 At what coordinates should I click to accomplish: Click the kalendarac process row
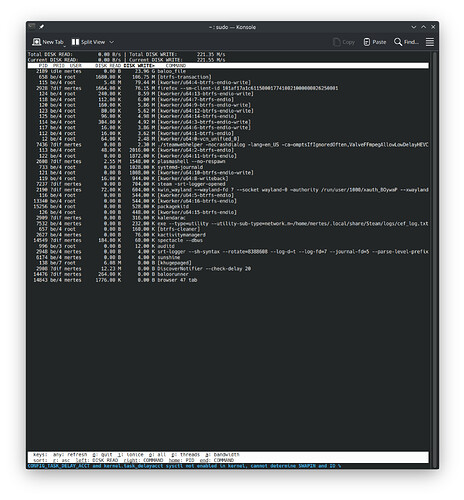(228, 218)
